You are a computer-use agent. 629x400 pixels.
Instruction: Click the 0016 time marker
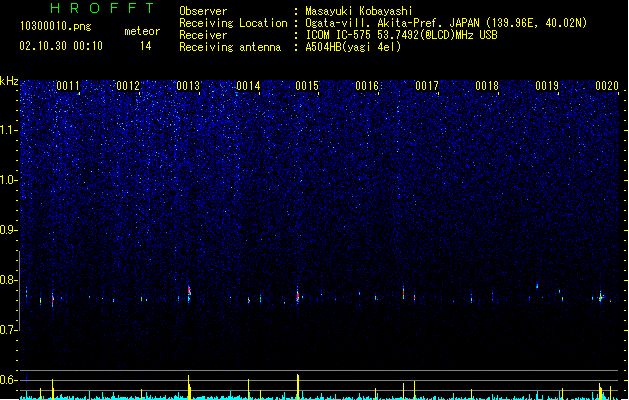coord(367,86)
